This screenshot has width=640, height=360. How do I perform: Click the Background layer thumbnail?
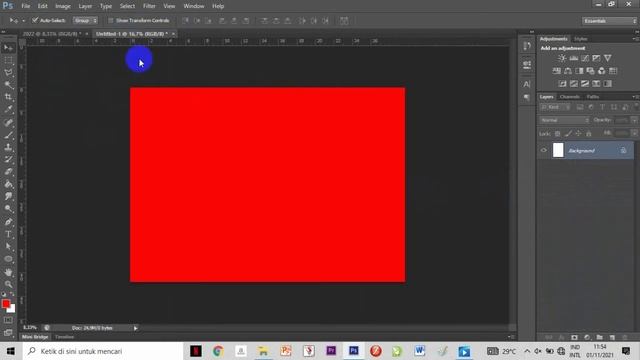point(558,150)
